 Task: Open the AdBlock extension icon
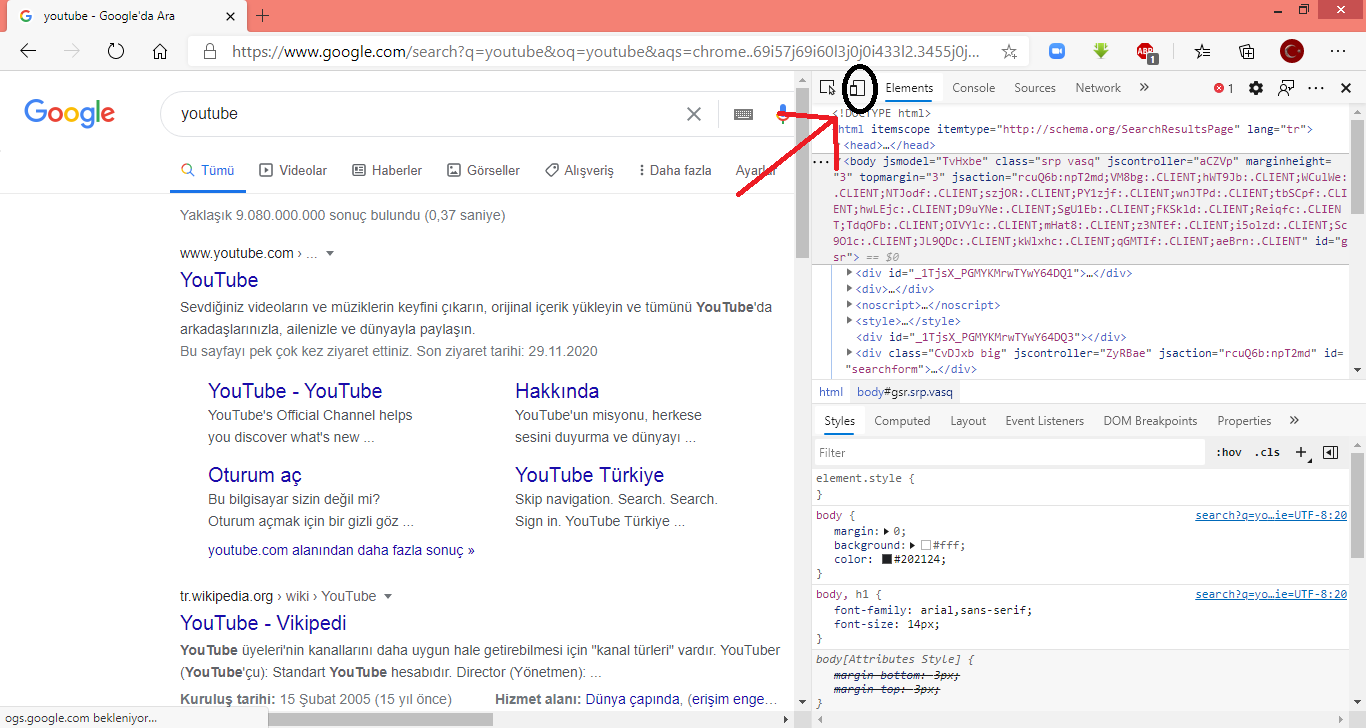(1146, 51)
